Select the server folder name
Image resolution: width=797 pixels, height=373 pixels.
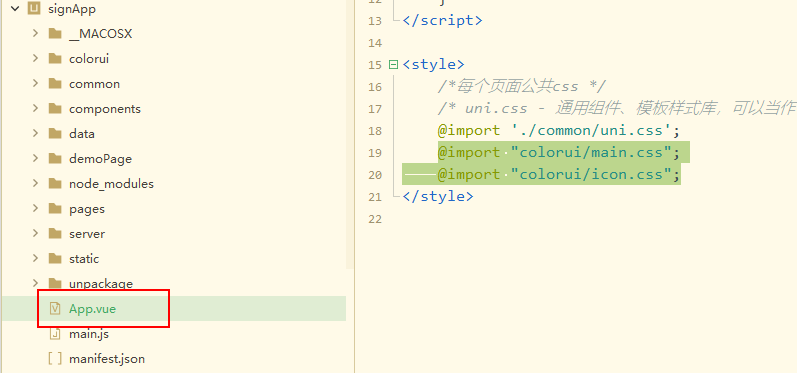87,234
